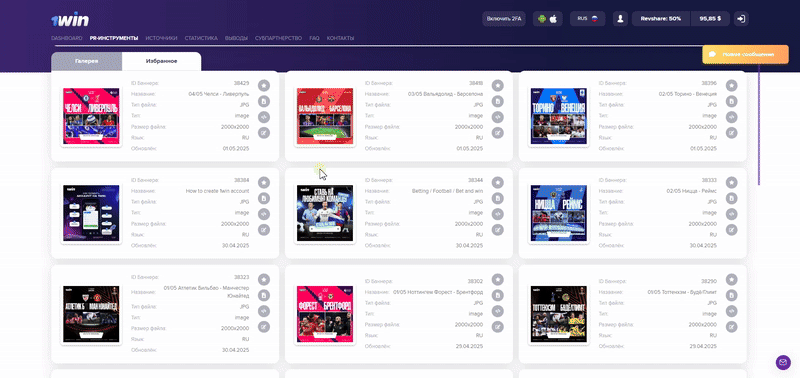Screen dimensions: 800x378
Task: Open the purple mail chat bubble
Action: tap(783, 363)
